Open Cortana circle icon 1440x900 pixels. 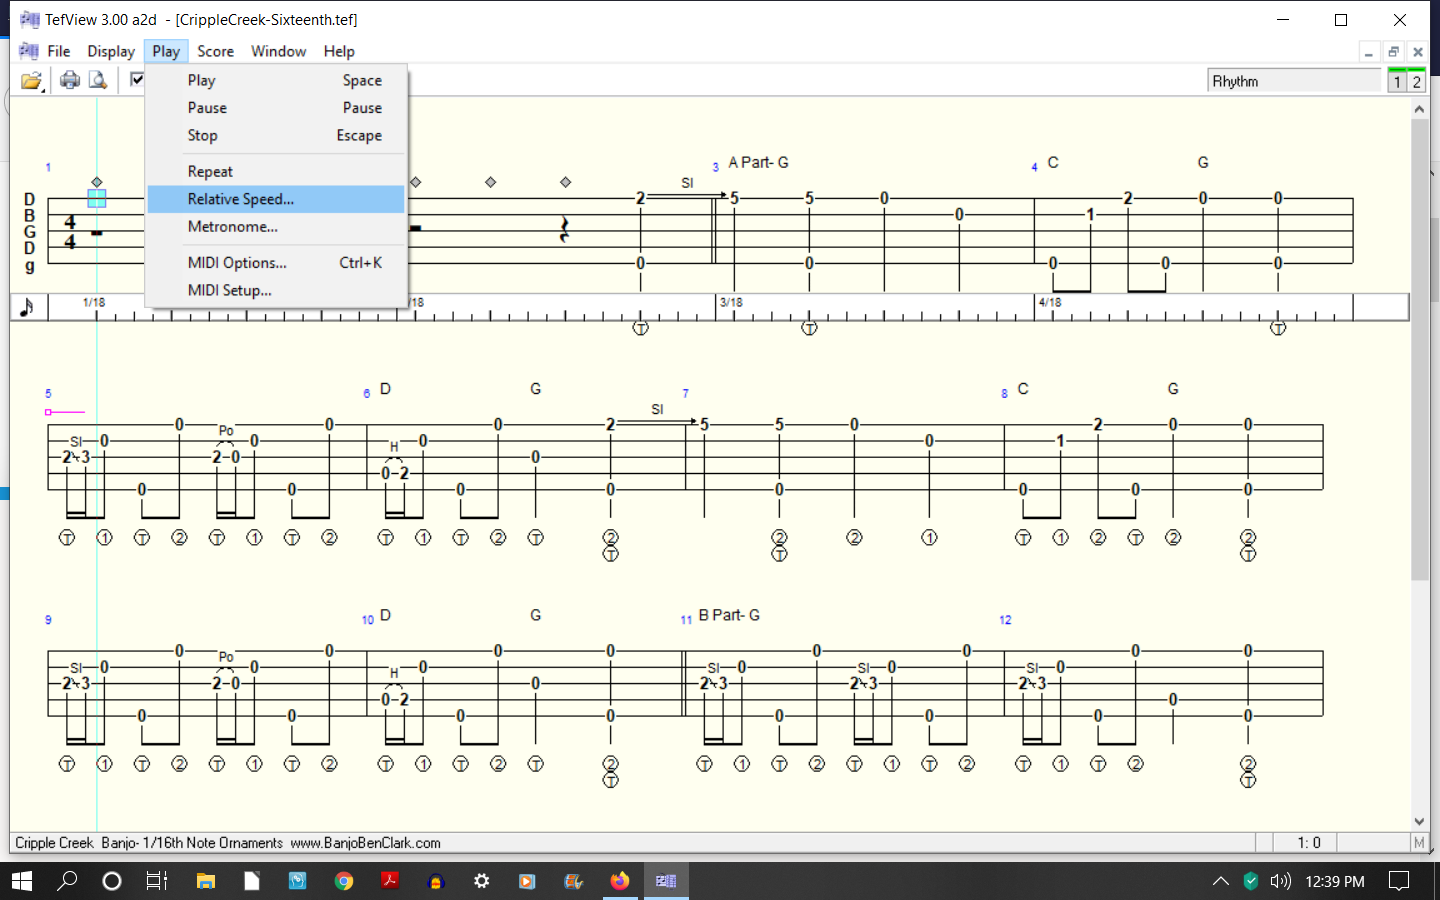pyautogui.click(x=112, y=881)
